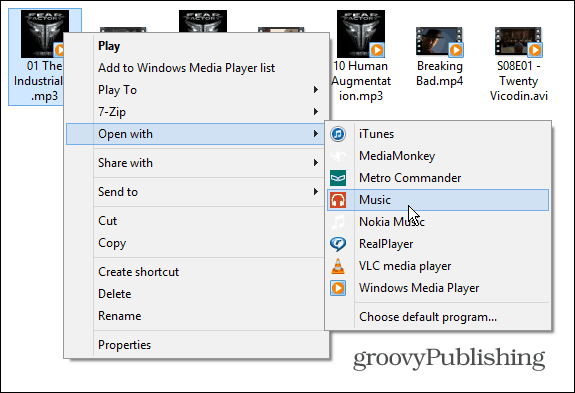Image resolution: width=575 pixels, height=393 pixels.
Task: Expand the Share with submenu arrow
Action: click(x=316, y=163)
